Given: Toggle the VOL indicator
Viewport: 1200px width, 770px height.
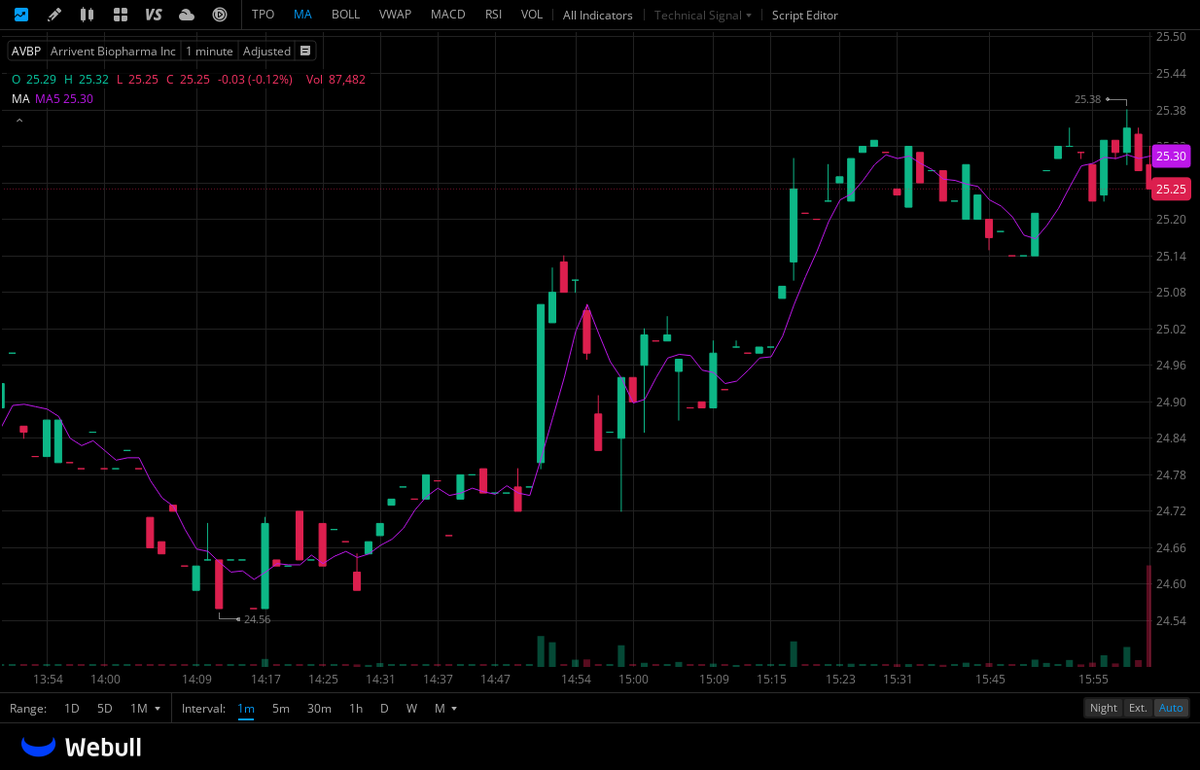Looking at the screenshot, I should [x=532, y=15].
